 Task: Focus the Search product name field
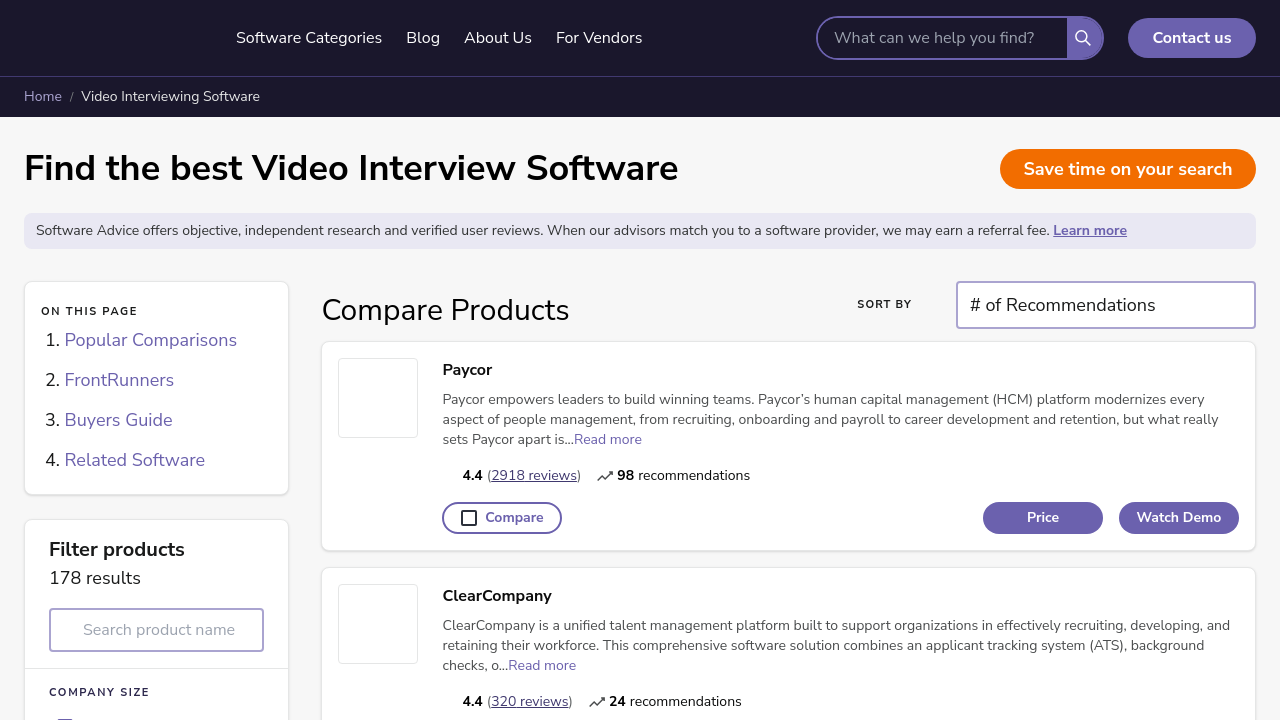[157, 630]
